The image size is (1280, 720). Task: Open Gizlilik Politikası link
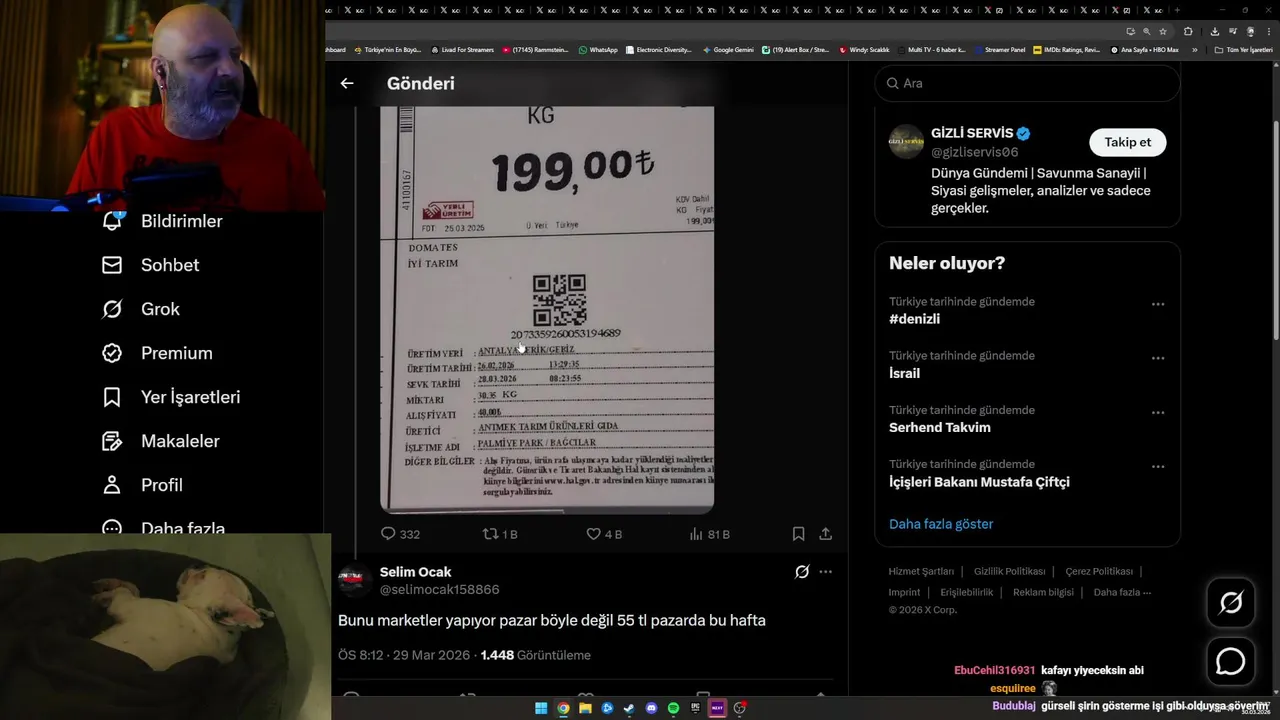click(x=1009, y=571)
